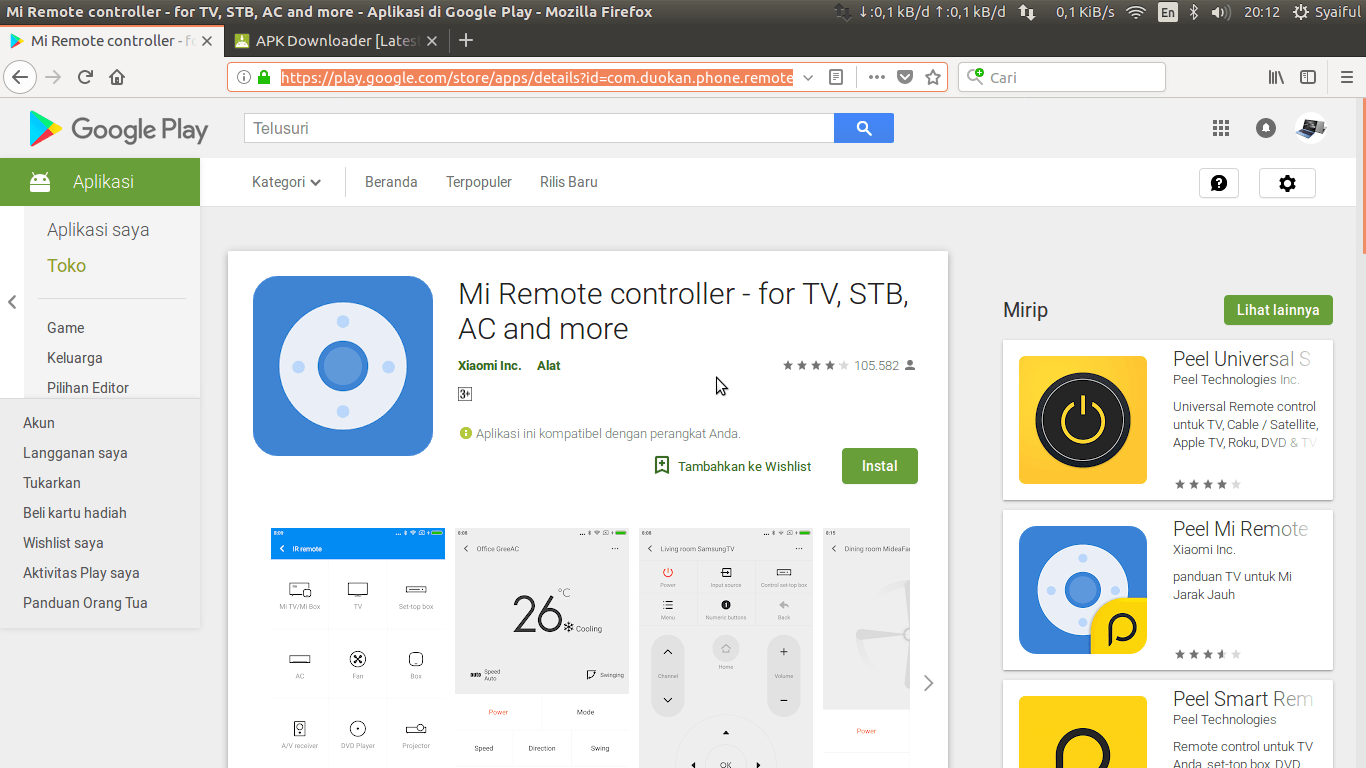
Task: Click the Firefox forward navigation button
Action: (53, 77)
